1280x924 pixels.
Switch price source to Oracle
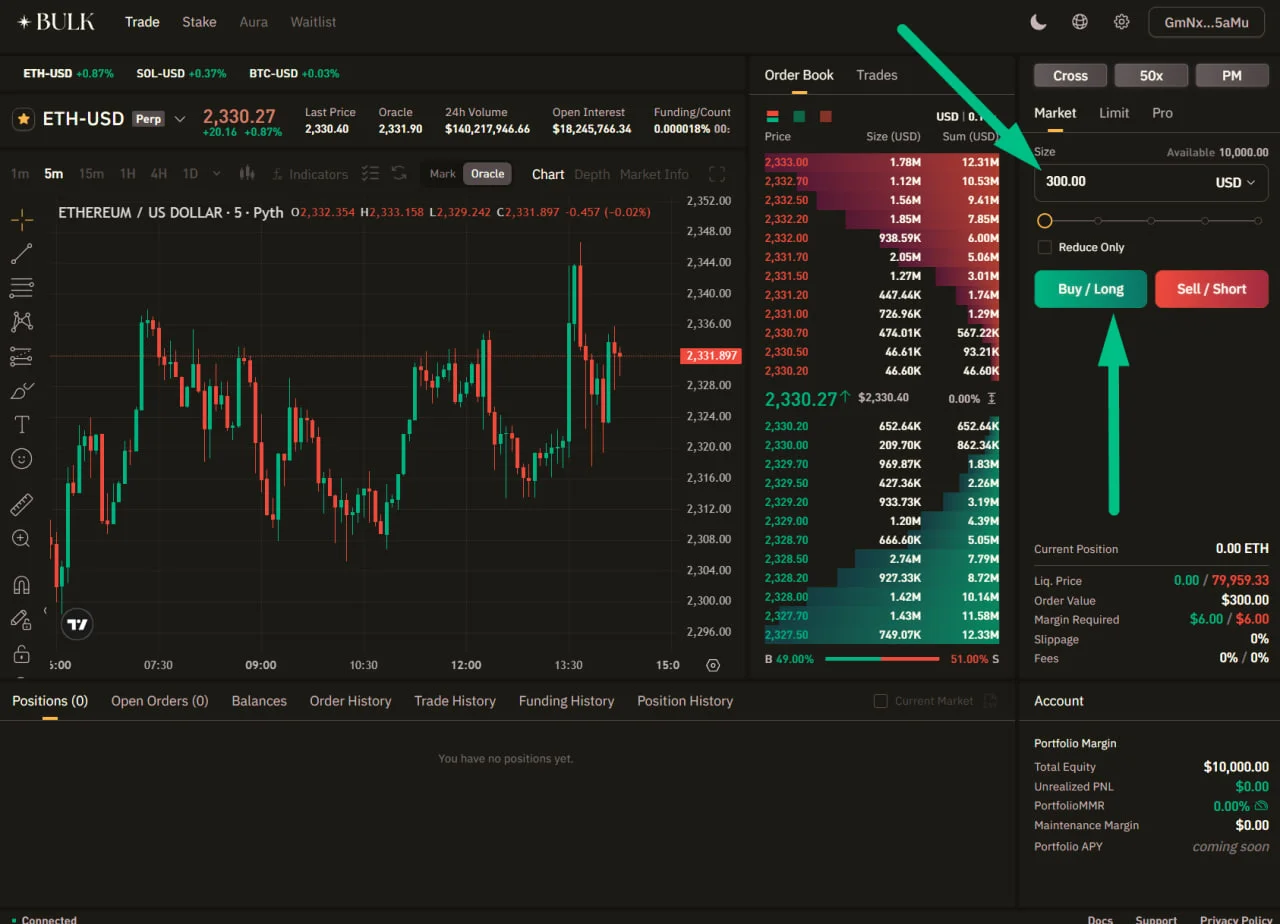pos(488,174)
